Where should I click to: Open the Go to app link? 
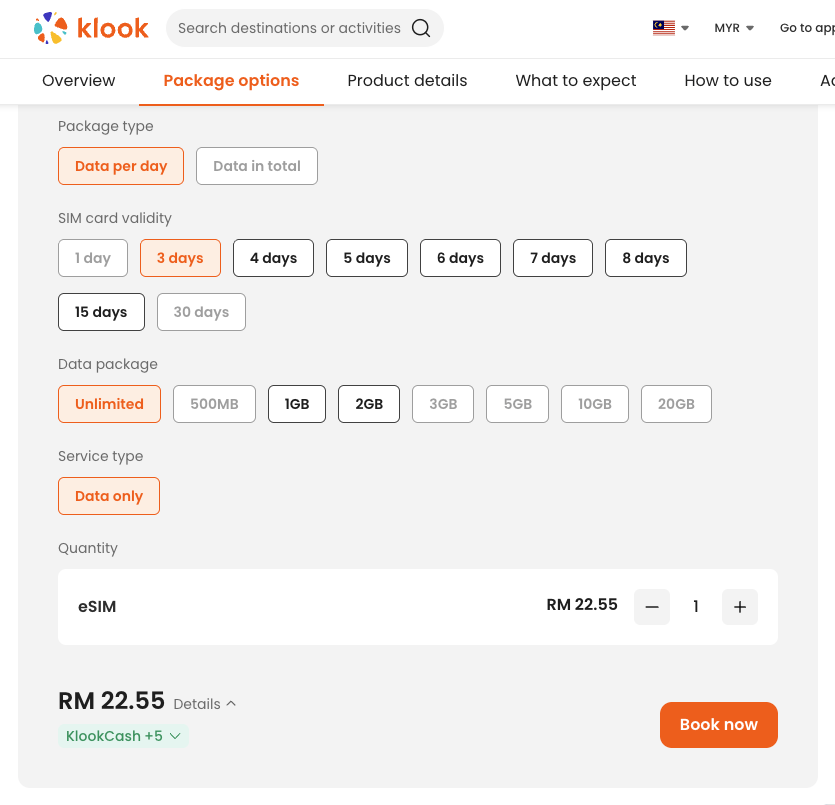(806, 28)
